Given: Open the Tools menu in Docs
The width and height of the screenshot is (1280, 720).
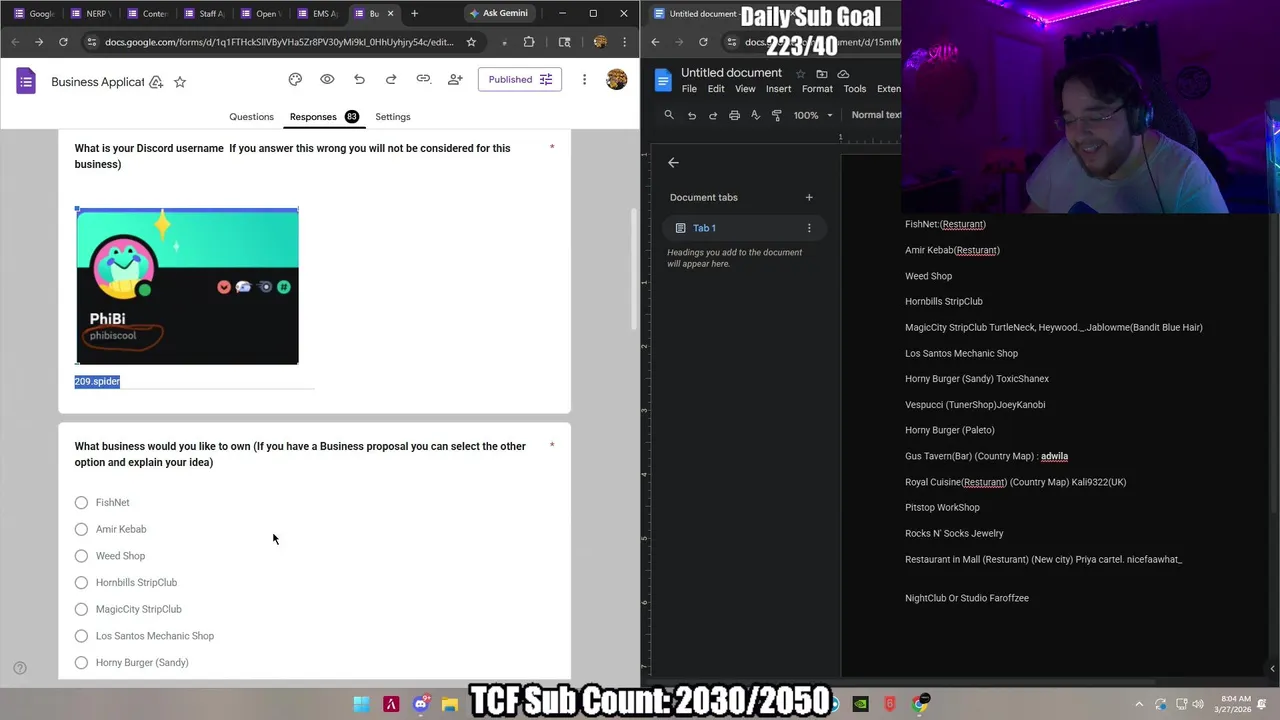Looking at the screenshot, I should [855, 89].
